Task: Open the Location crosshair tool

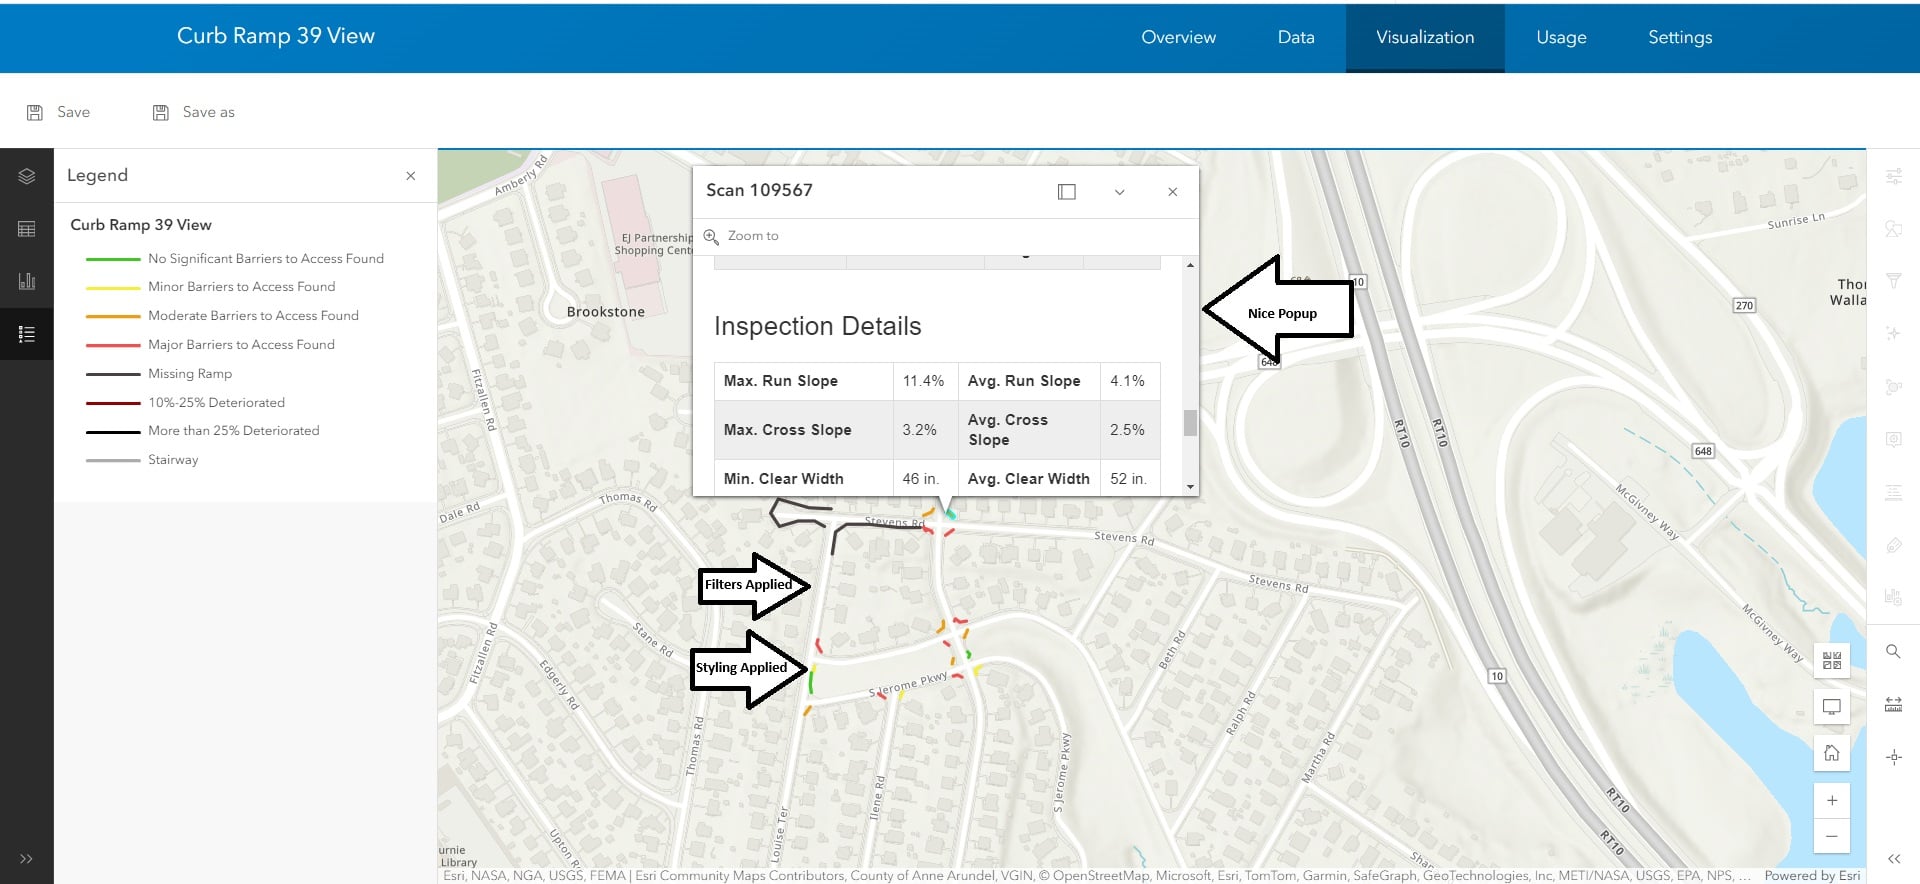Action: (1894, 757)
